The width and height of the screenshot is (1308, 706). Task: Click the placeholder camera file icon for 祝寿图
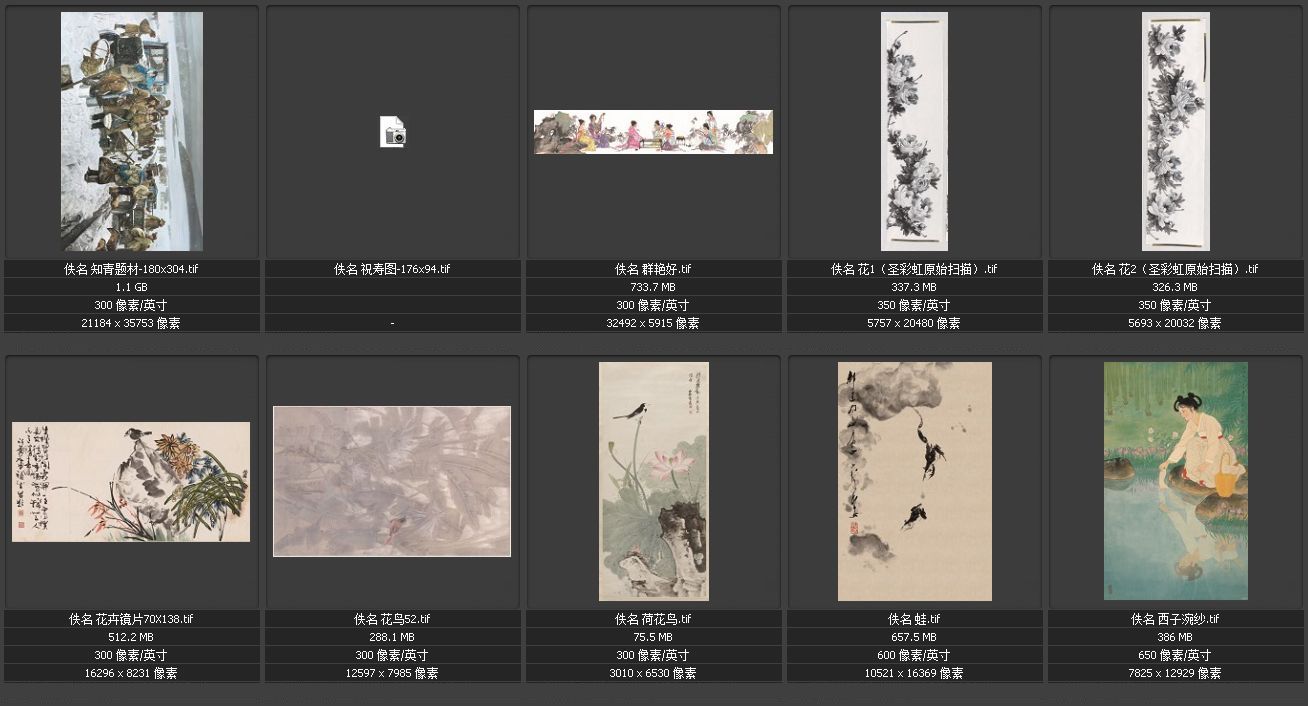393,132
